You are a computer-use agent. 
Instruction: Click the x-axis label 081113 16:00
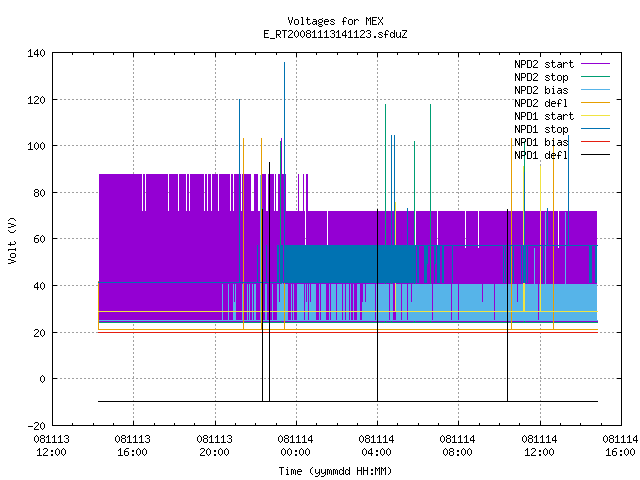[x=133, y=446]
